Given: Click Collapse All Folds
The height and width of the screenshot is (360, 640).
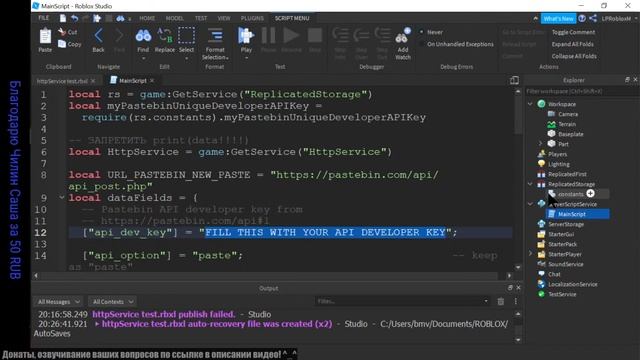Looking at the screenshot, I should [x=574, y=56].
